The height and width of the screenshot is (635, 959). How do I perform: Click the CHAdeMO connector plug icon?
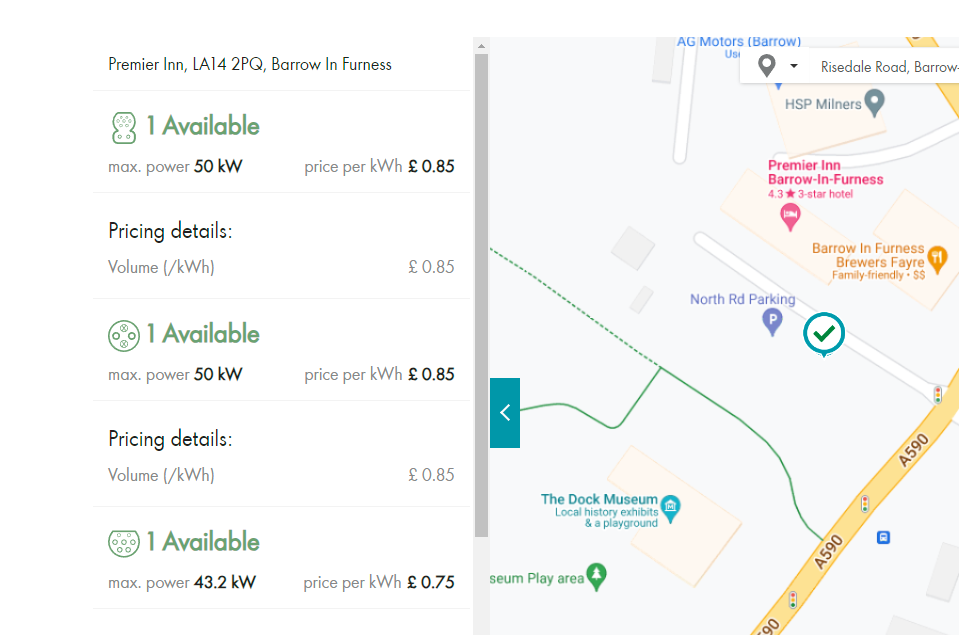click(x=123, y=334)
